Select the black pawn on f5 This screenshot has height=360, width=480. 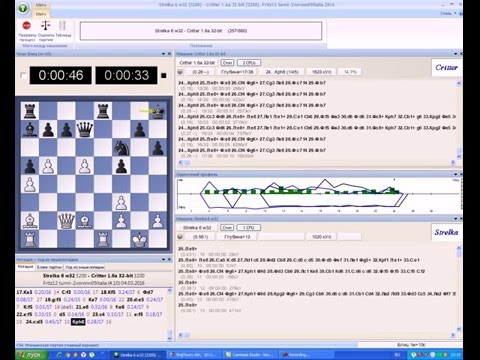click(x=121, y=166)
